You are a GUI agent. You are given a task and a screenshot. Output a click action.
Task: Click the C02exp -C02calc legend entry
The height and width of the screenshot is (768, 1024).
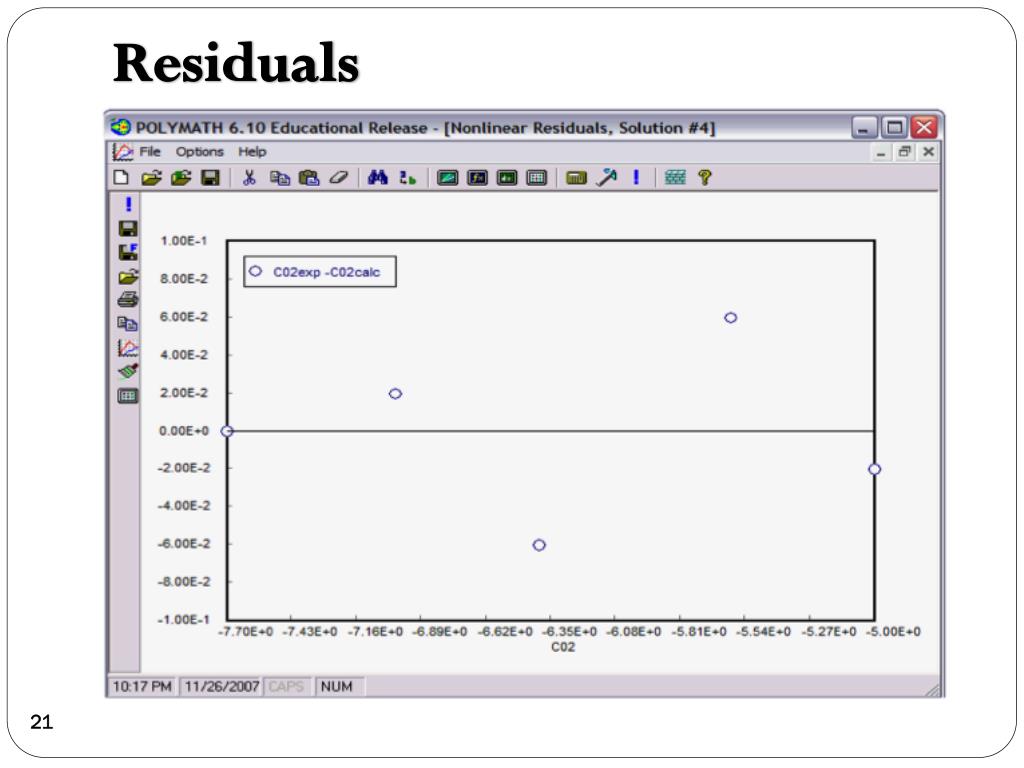pos(320,272)
